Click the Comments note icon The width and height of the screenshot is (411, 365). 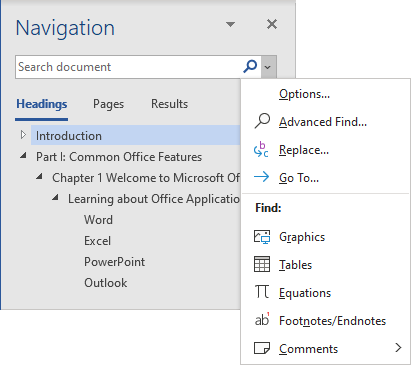point(262,348)
